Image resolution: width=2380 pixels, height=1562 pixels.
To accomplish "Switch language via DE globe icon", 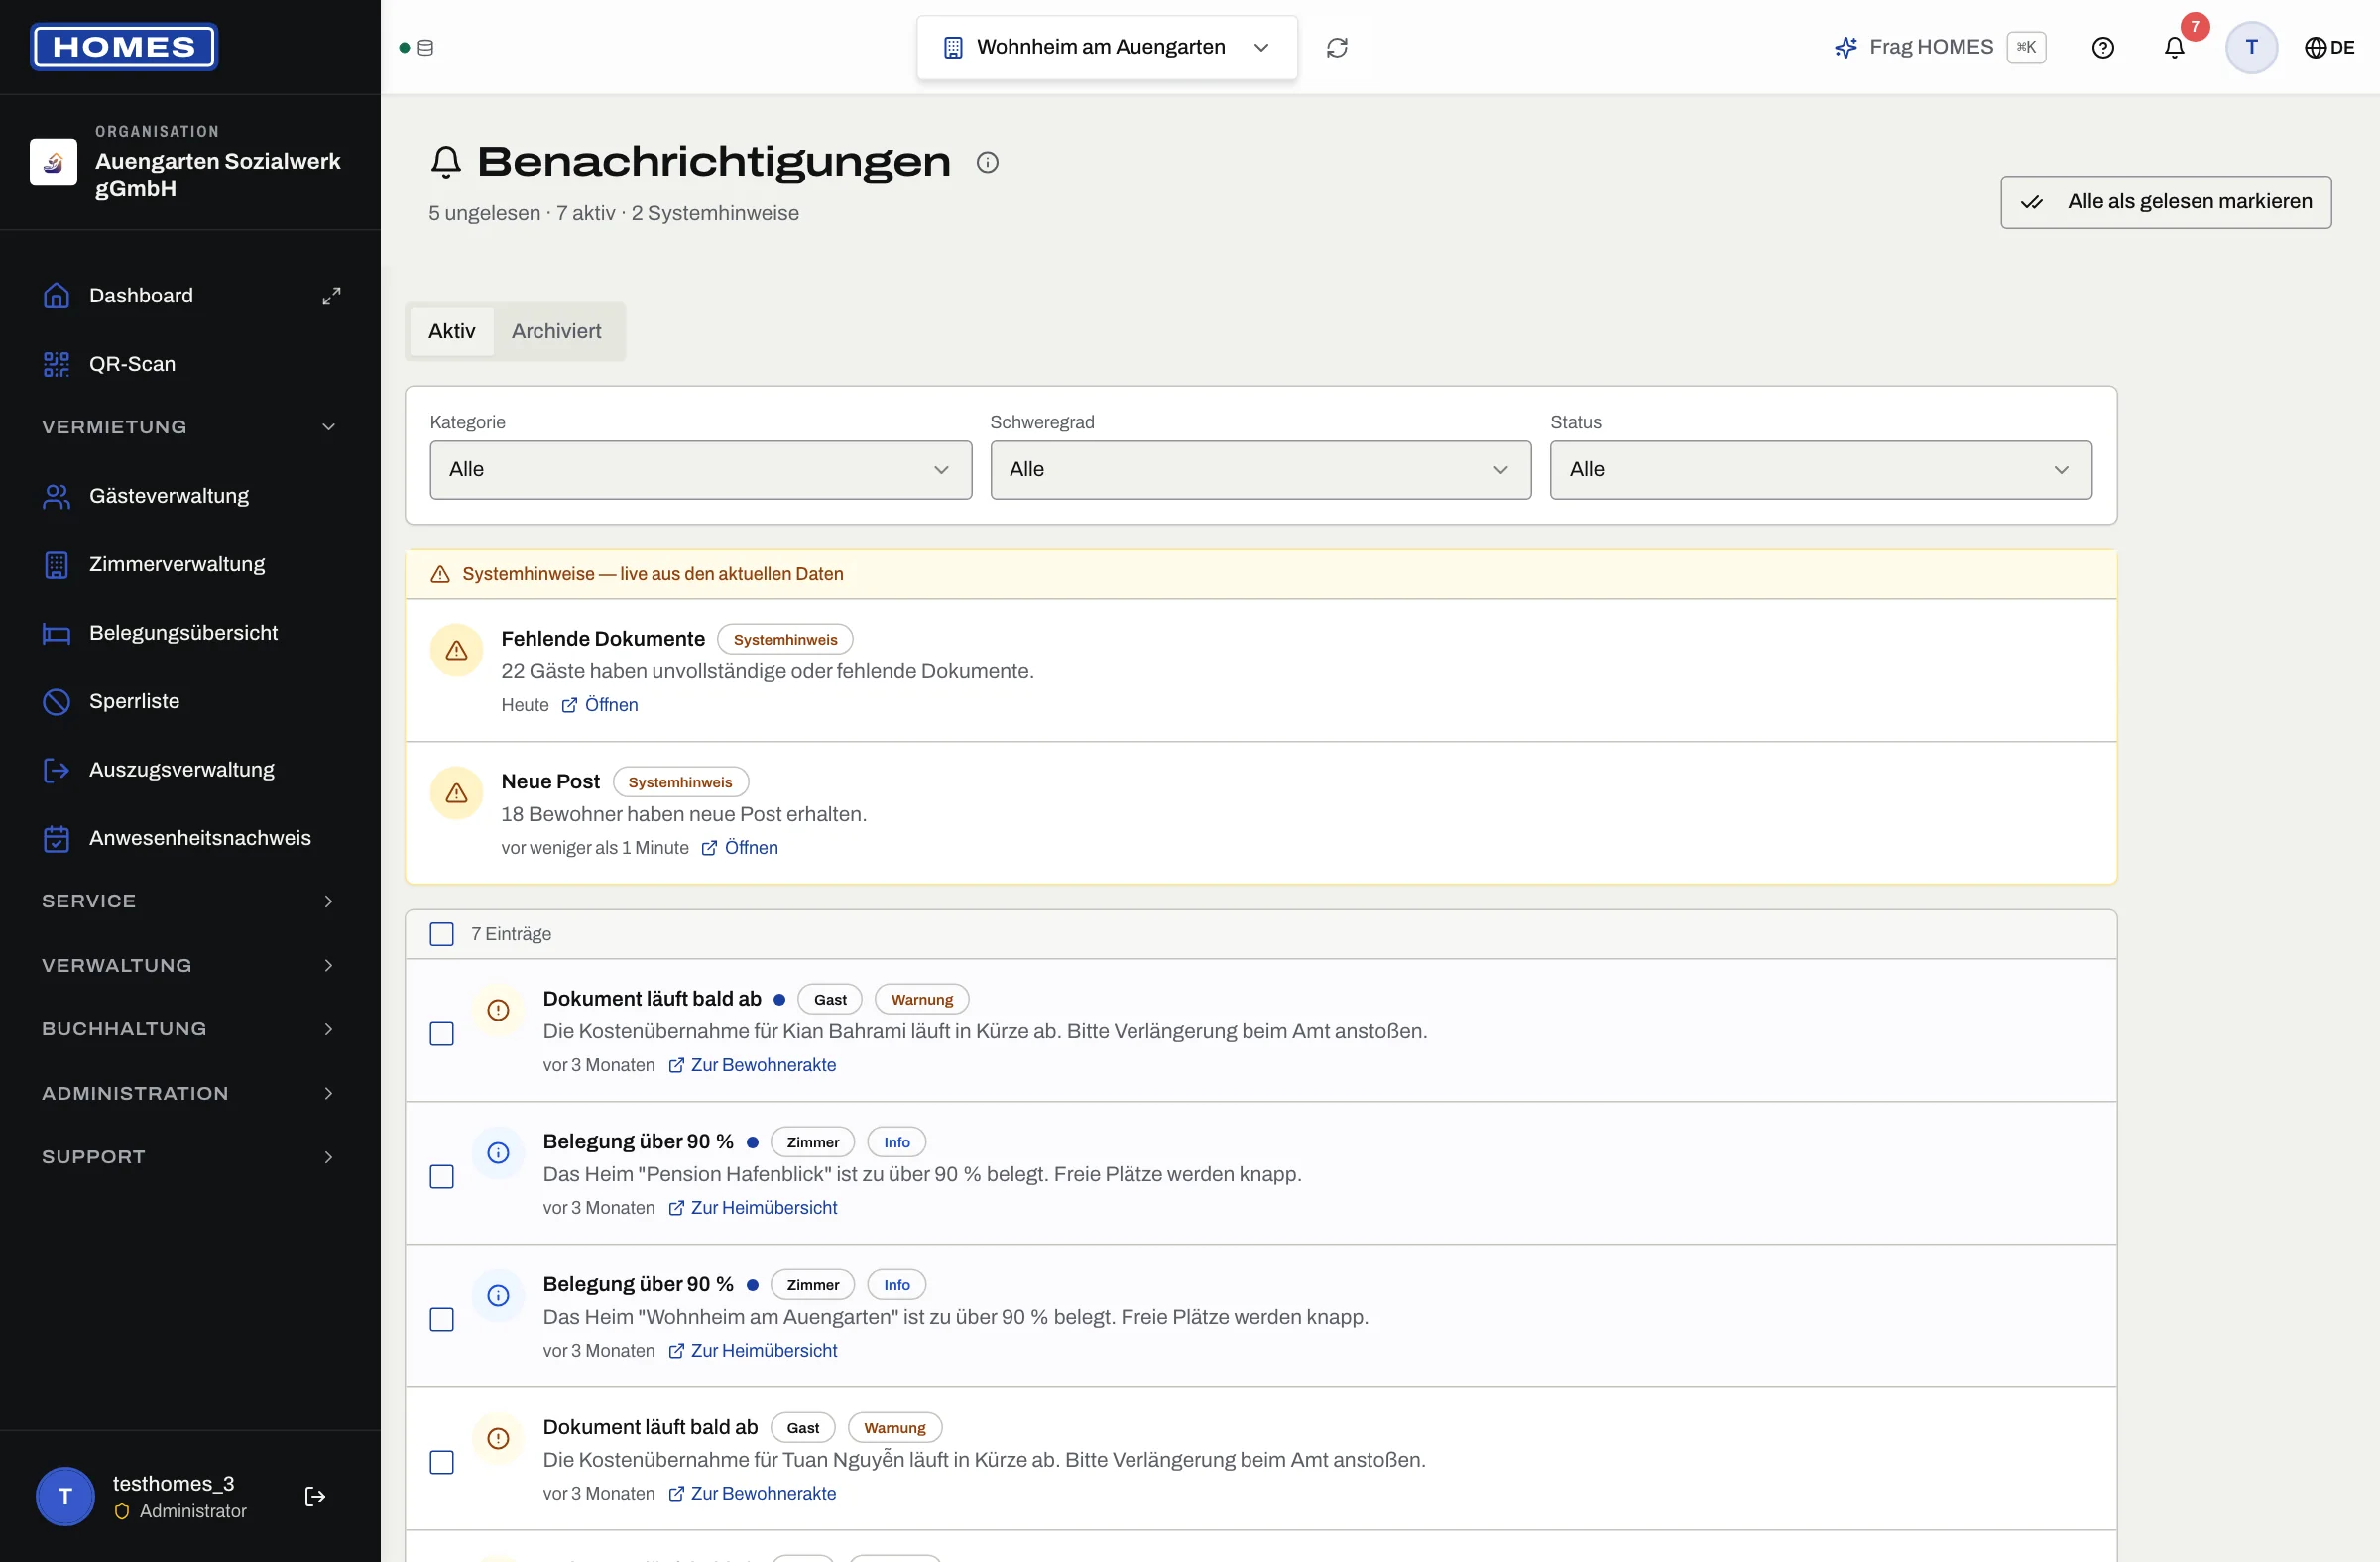I will 2329,47.
